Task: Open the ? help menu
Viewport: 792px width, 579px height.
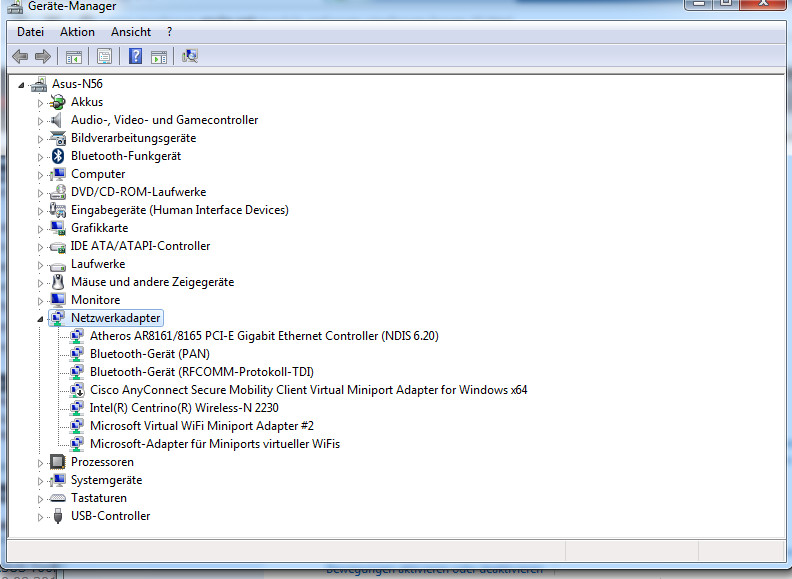Action: [169, 32]
